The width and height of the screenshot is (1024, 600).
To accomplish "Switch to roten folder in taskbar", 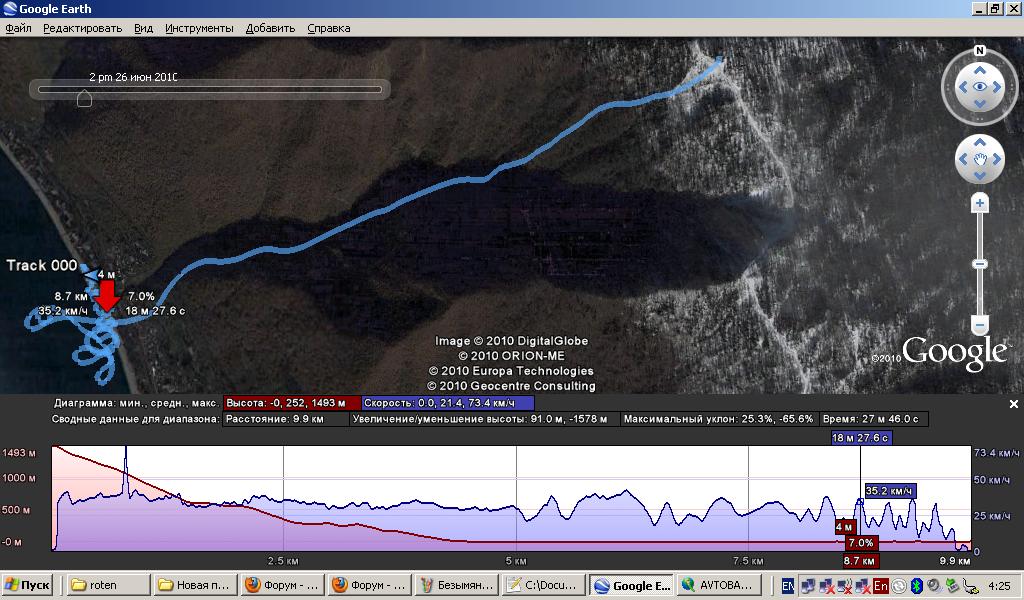I will (x=107, y=585).
